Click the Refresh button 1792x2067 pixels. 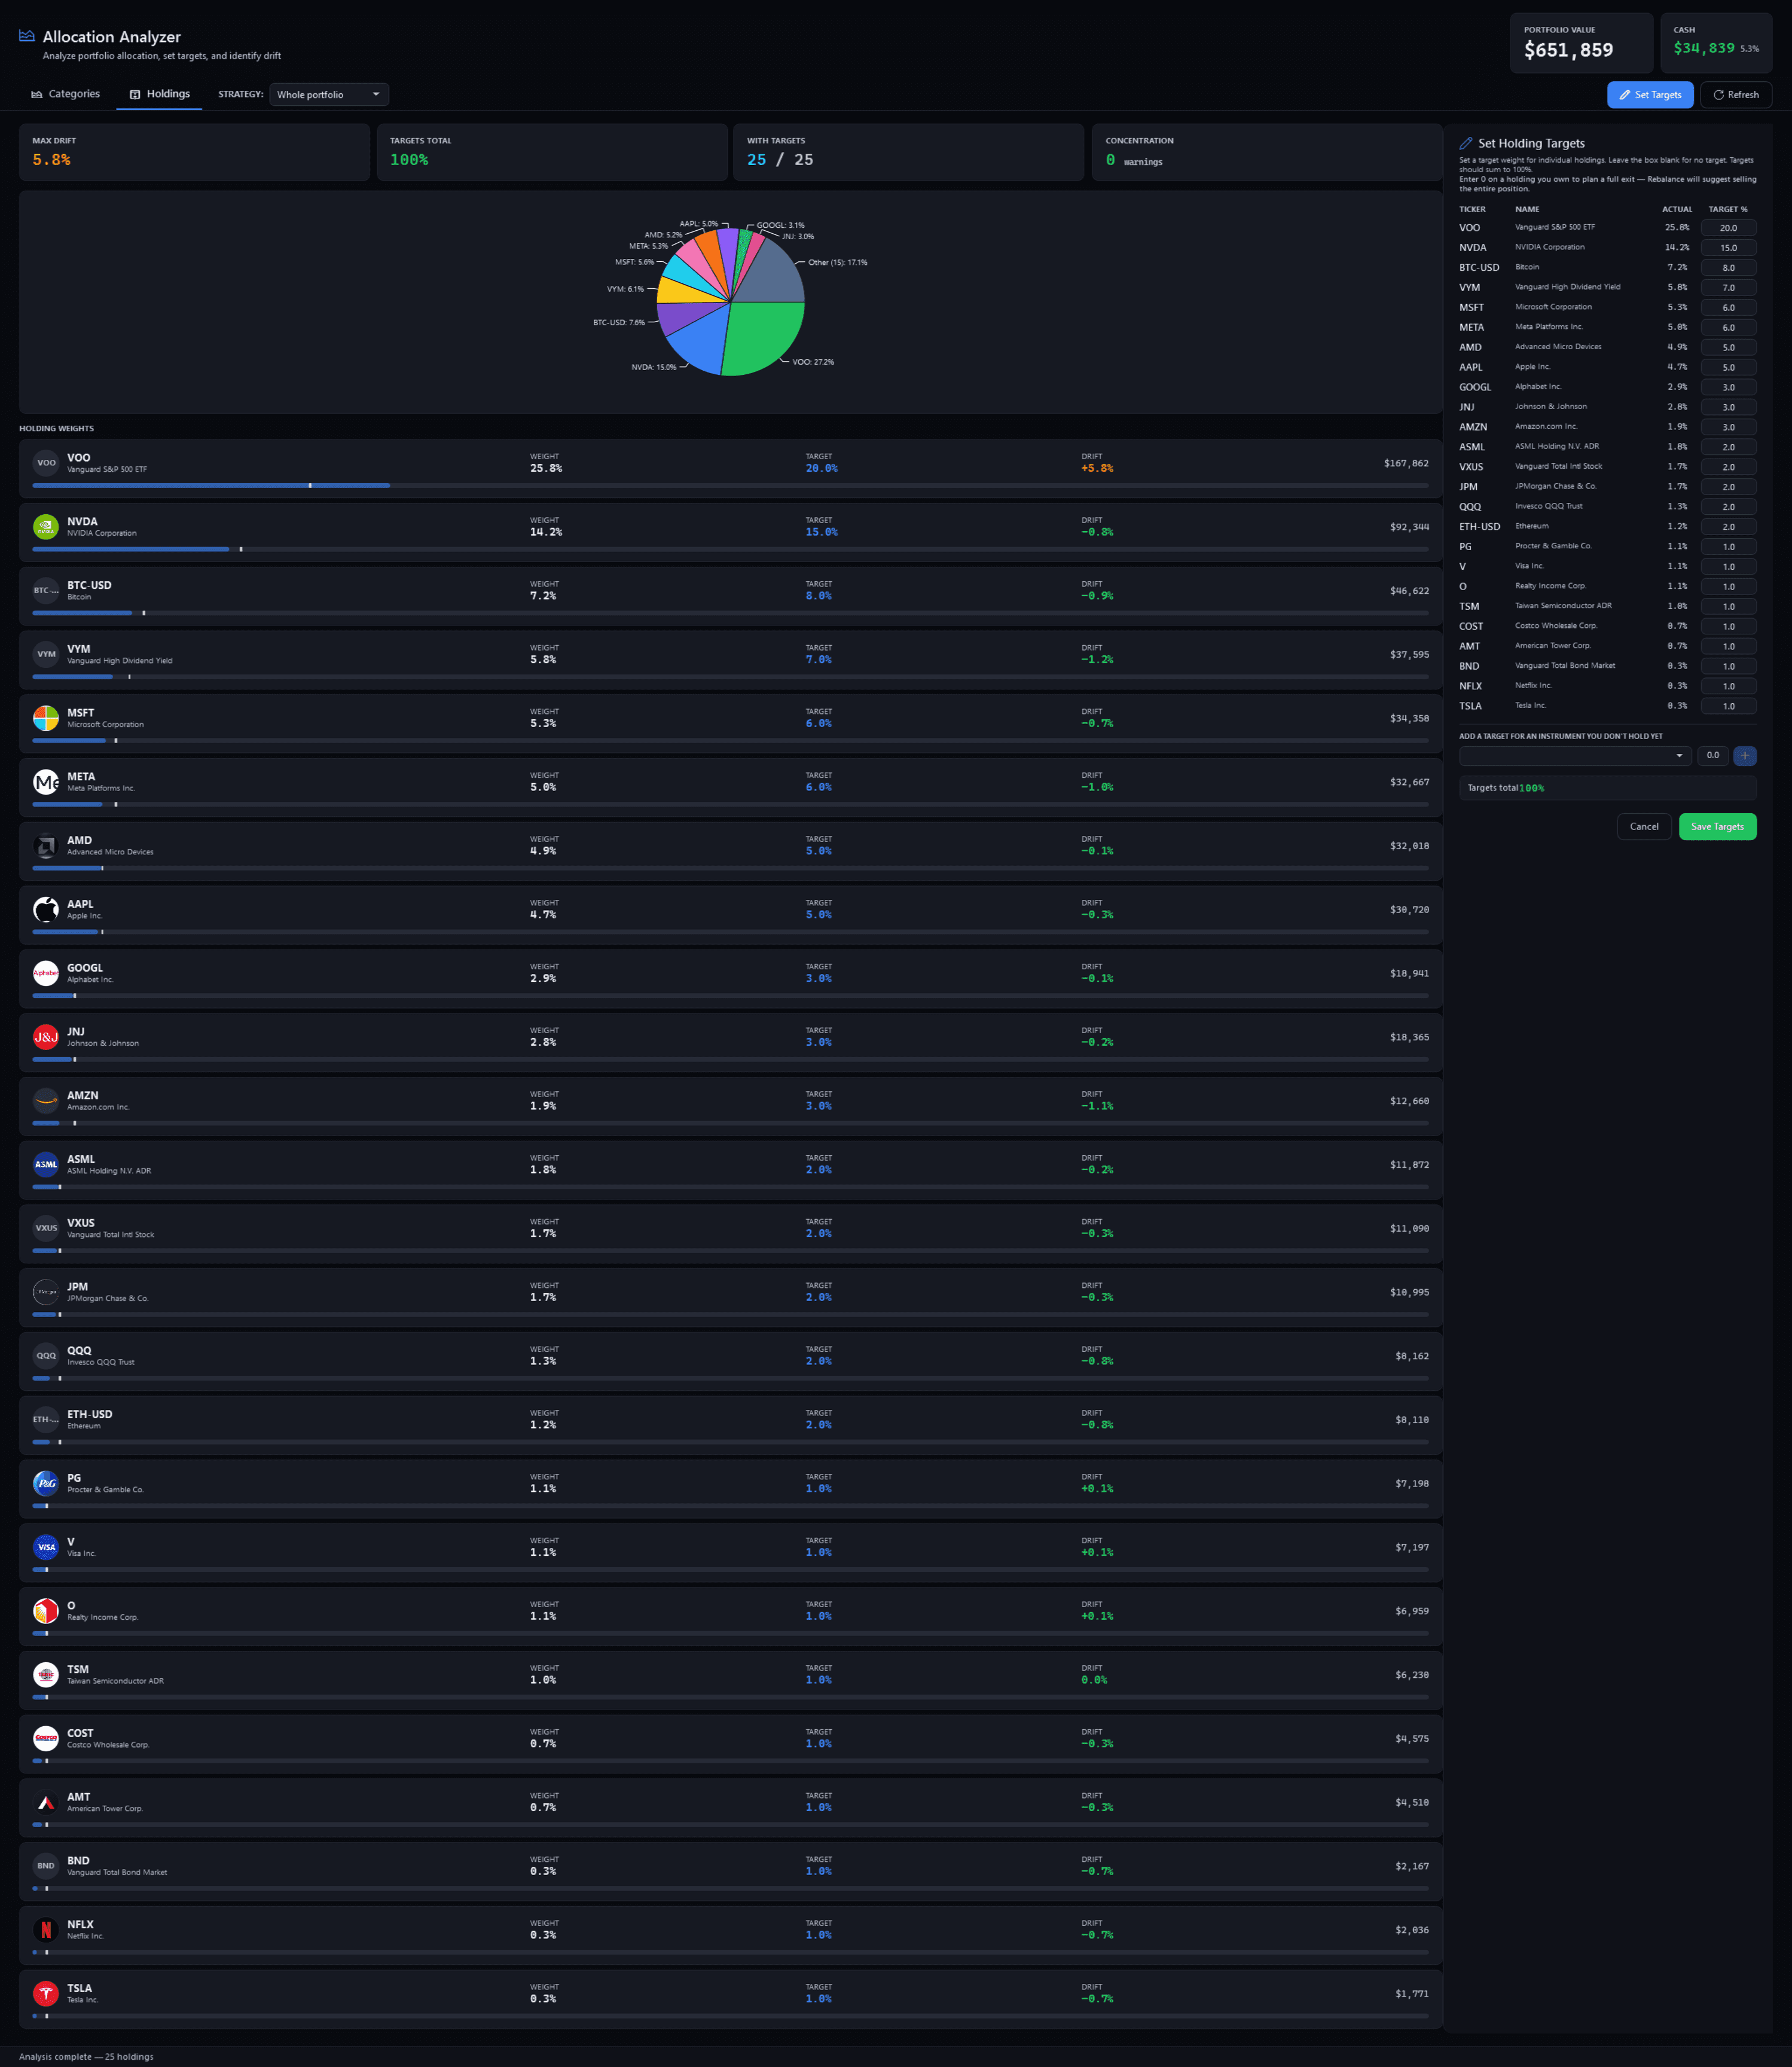1736,95
